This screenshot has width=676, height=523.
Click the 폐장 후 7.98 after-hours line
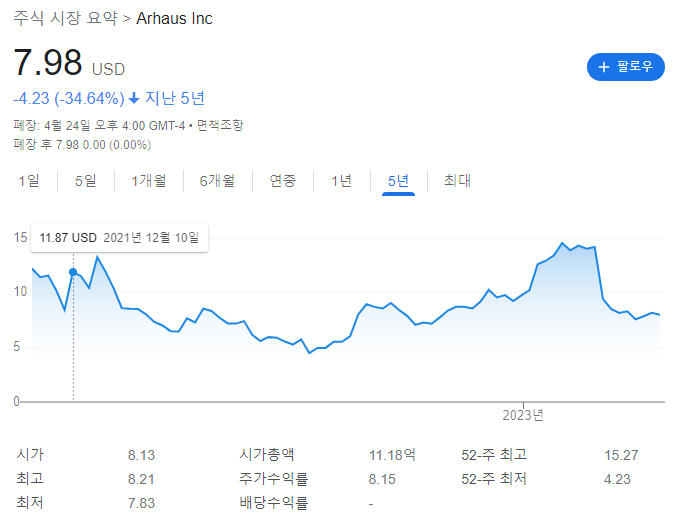[x=82, y=144]
